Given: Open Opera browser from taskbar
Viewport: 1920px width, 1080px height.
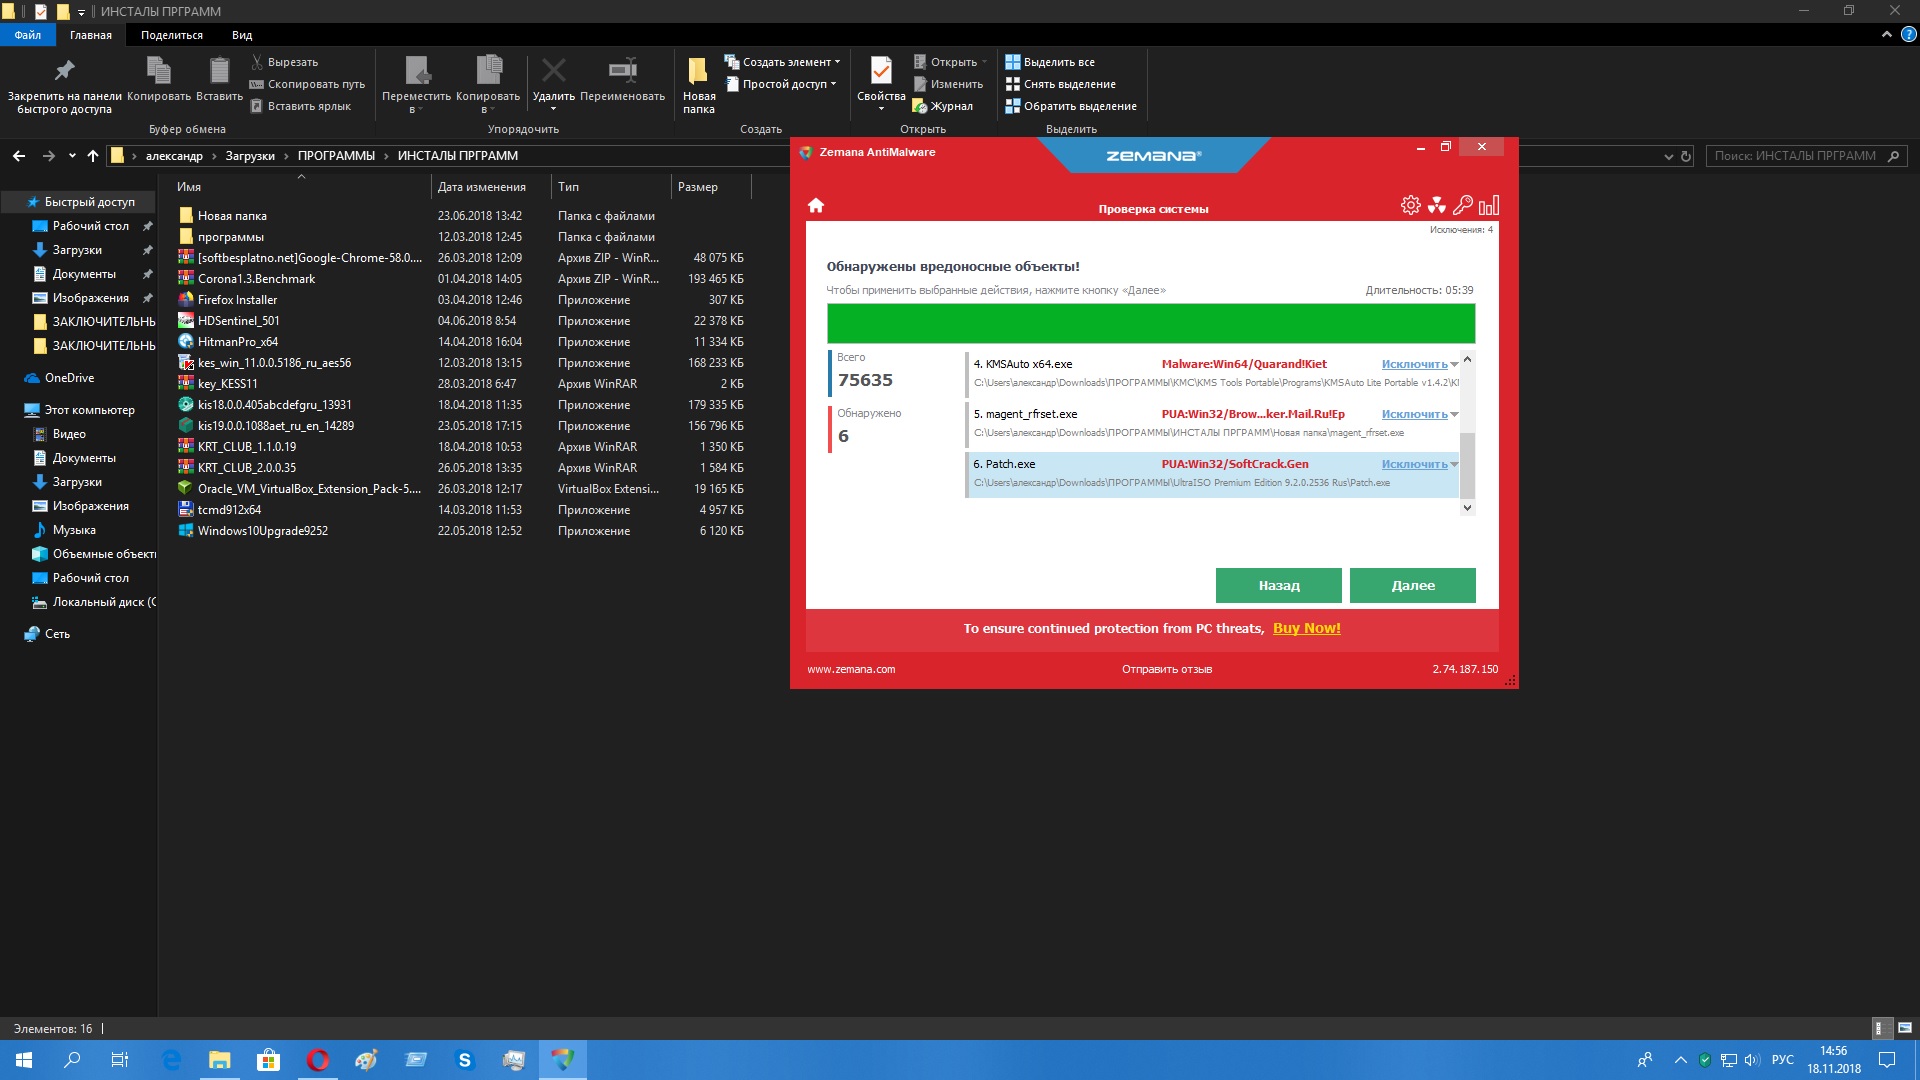Looking at the screenshot, I should tap(318, 1060).
